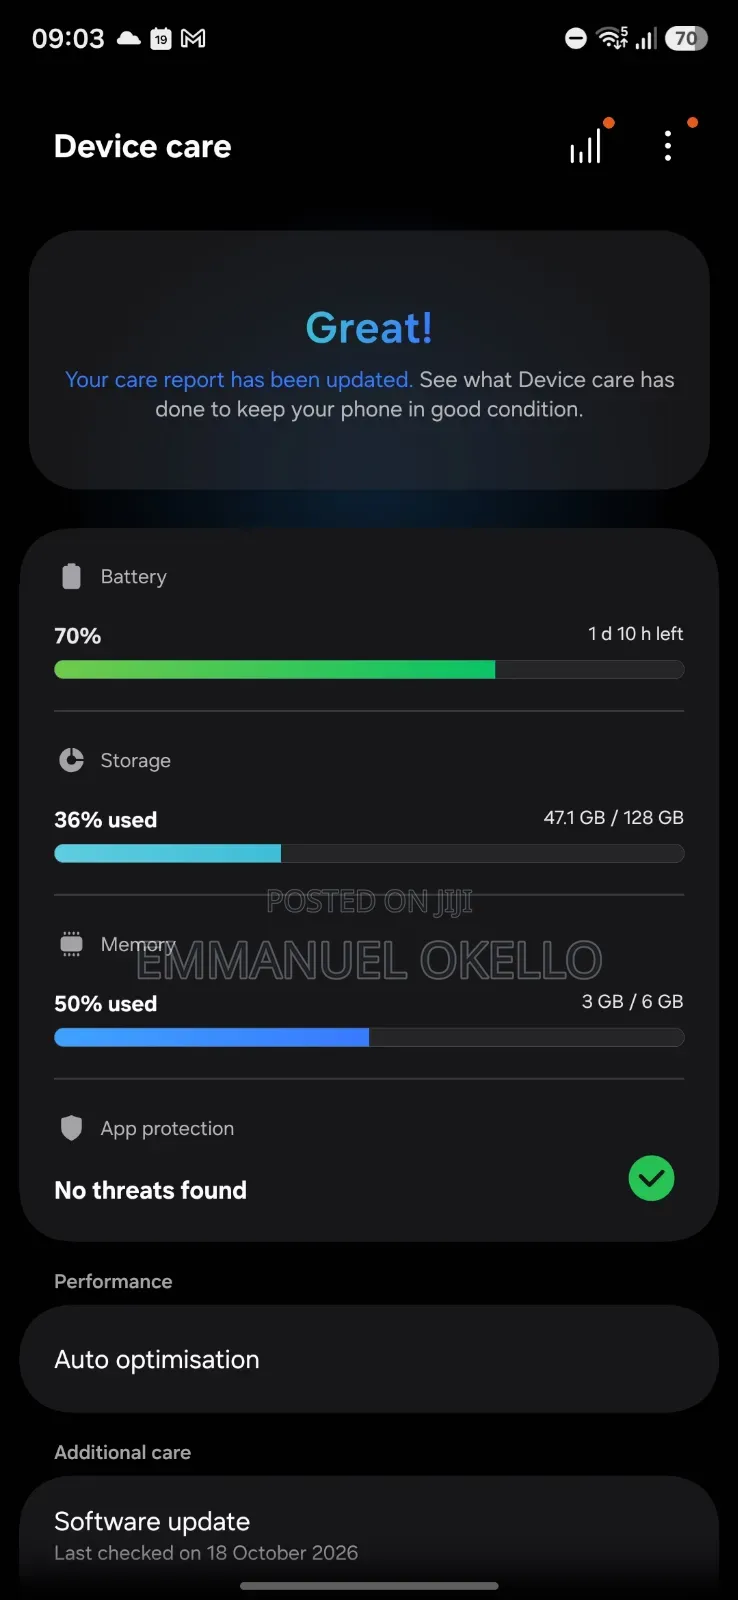Image resolution: width=738 pixels, height=1600 pixels.
Task: Tap the green No threats checkmark
Action: click(x=651, y=1178)
